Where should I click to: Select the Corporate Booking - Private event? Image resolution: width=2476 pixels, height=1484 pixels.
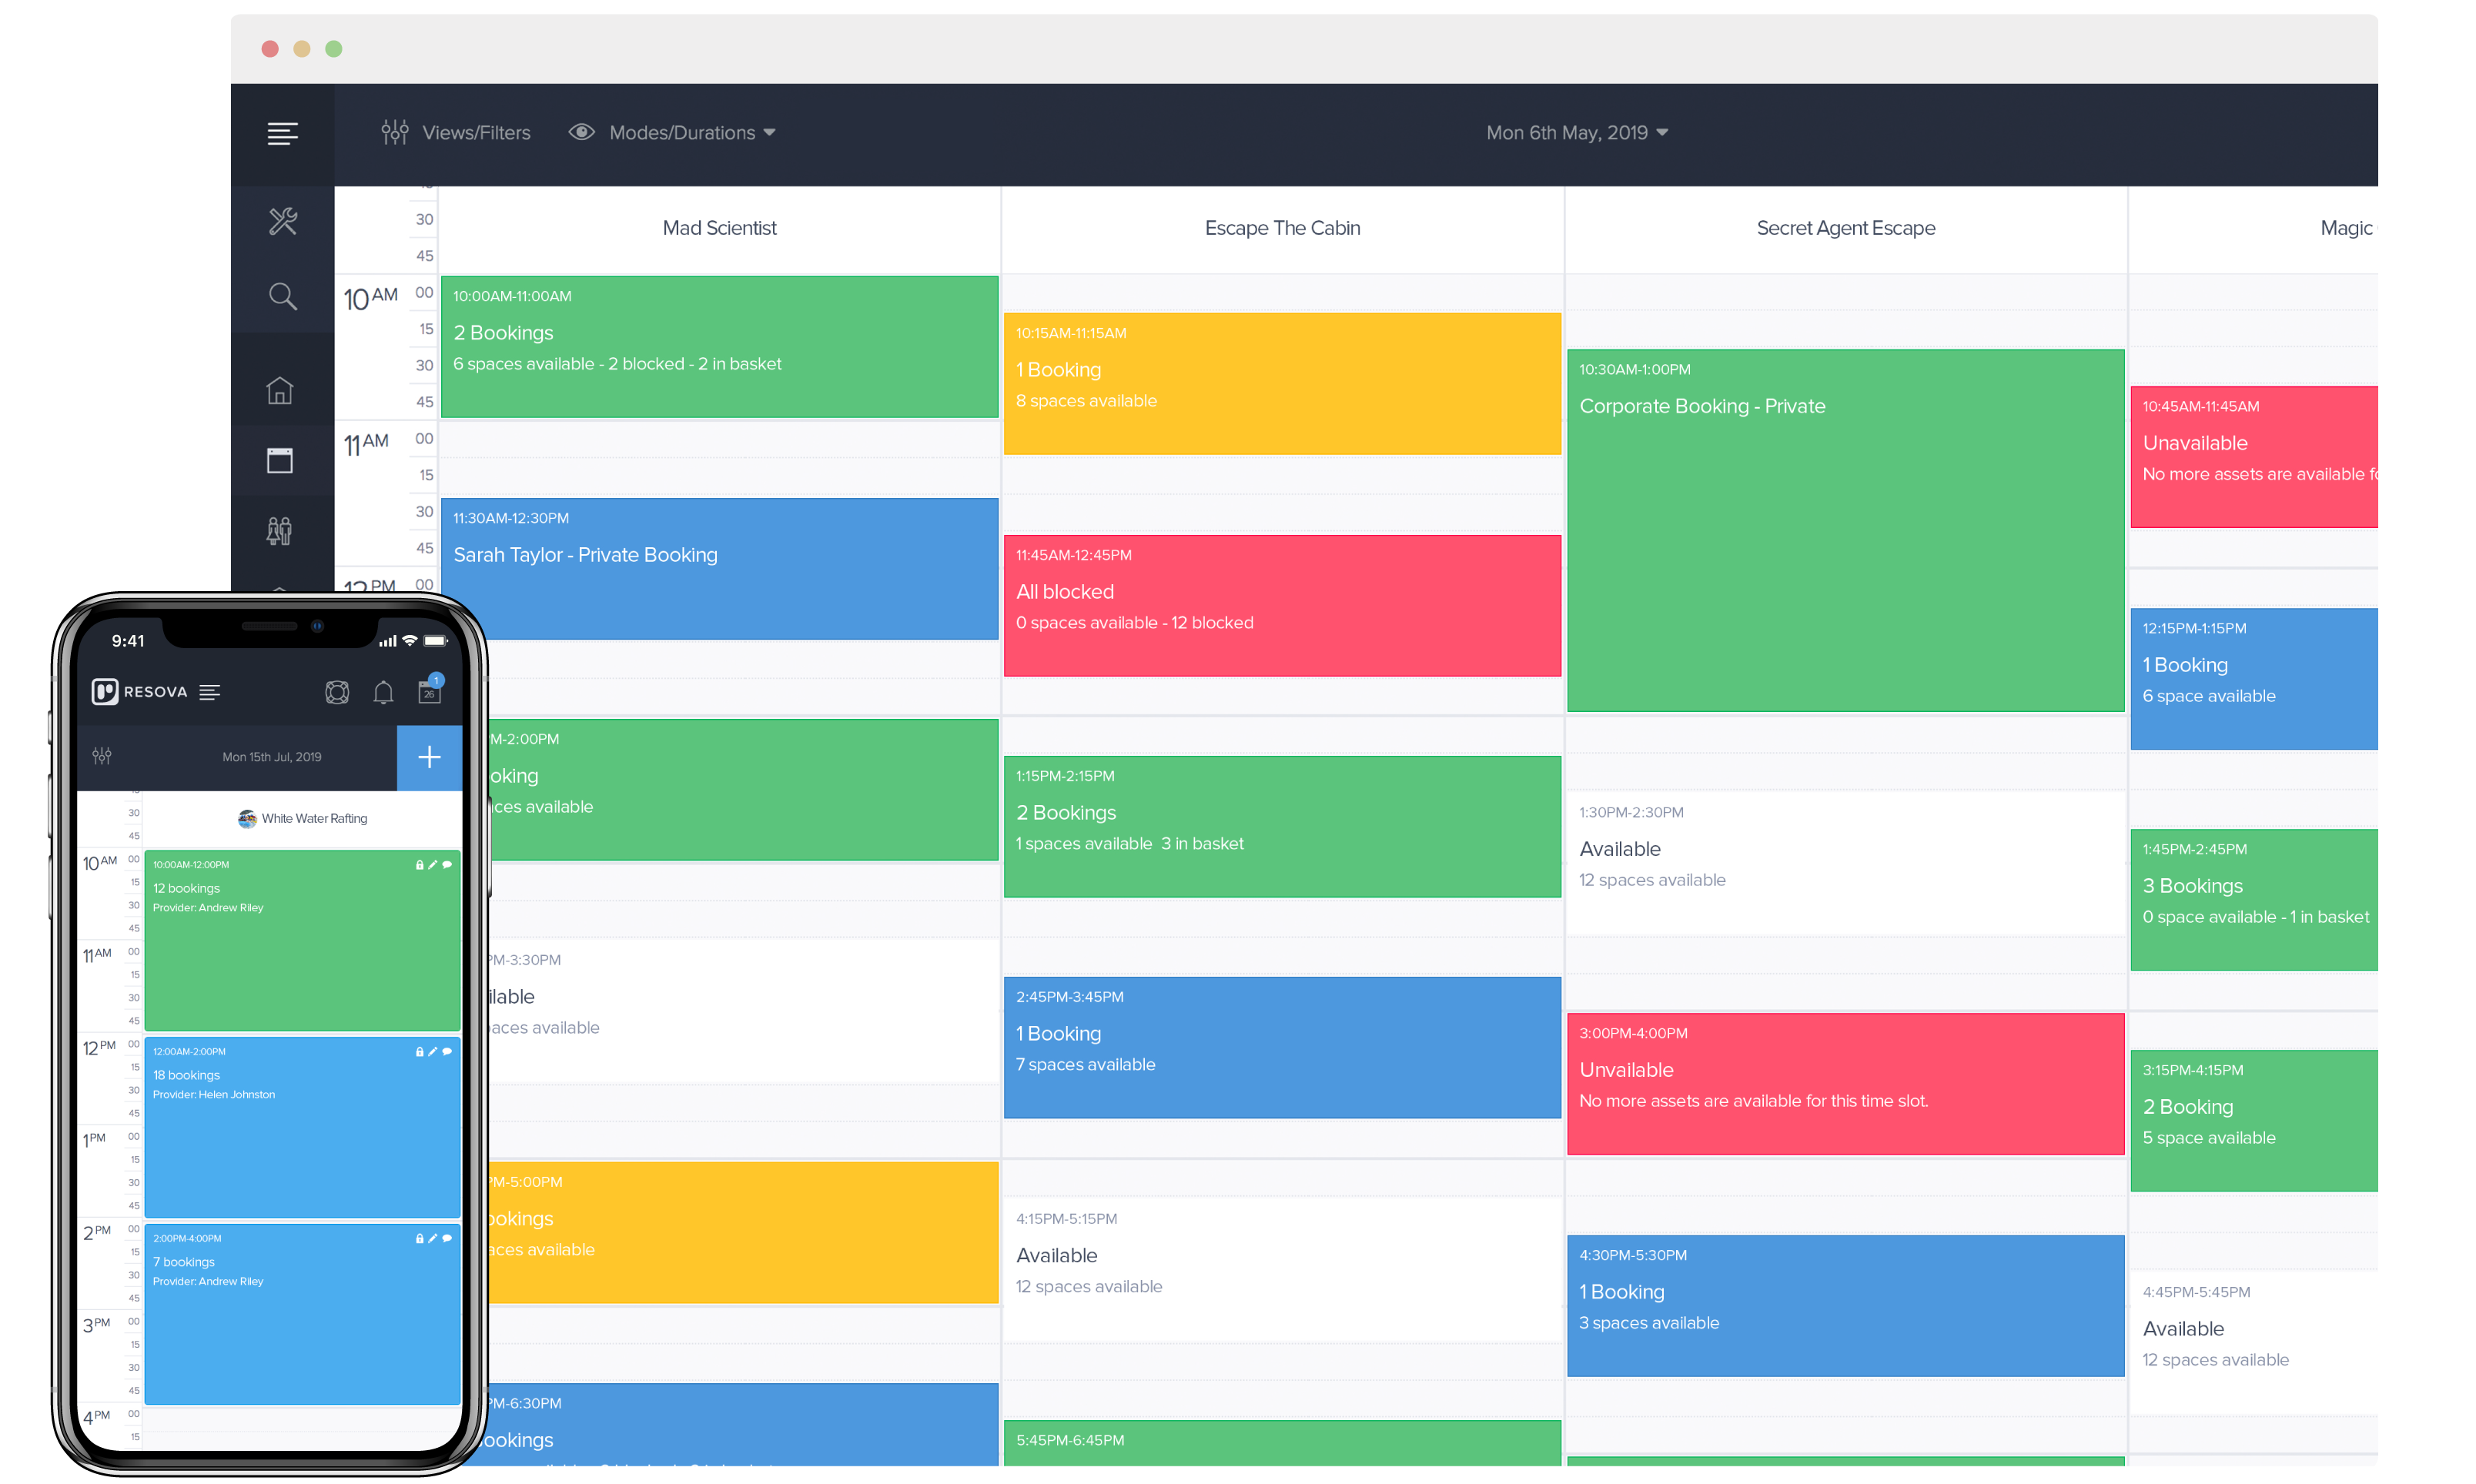coord(1845,530)
